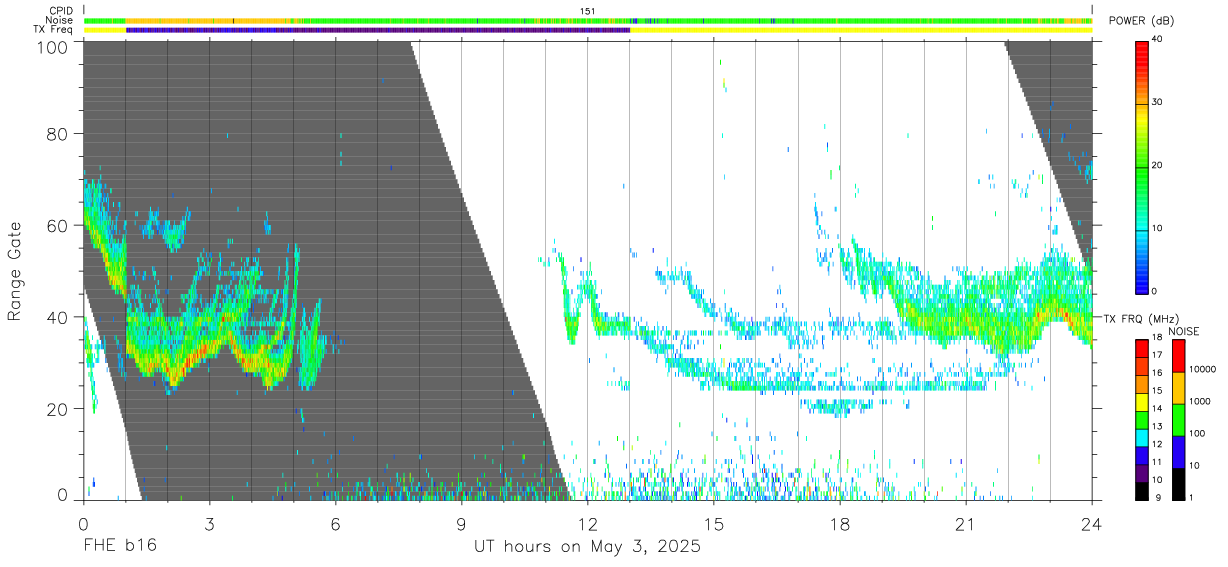Click the NOISE color bar legend
This screenshot has width=1228, height=567.
click(x=1178, y=418)
